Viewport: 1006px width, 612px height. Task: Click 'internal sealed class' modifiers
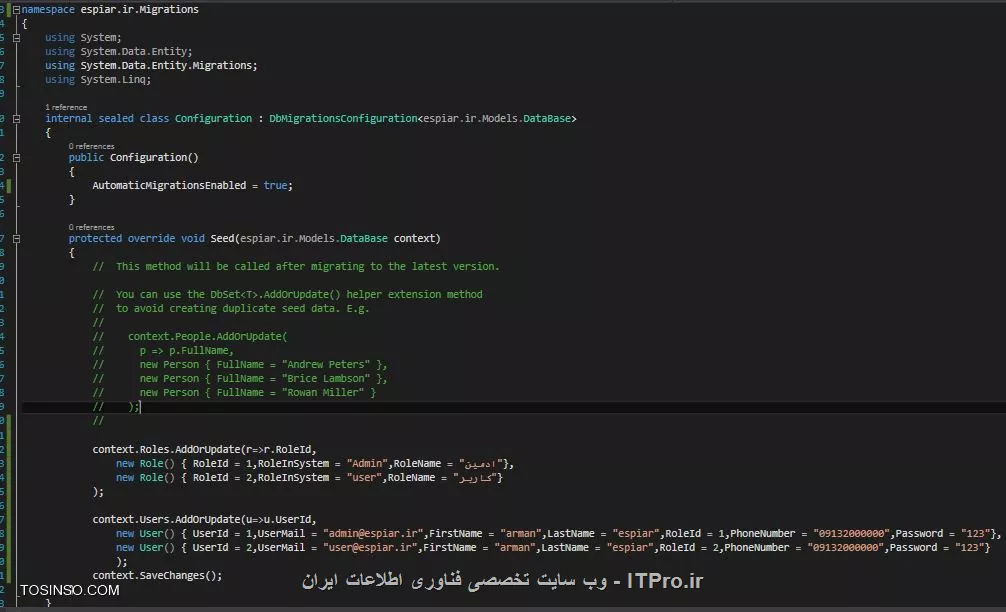107,119
